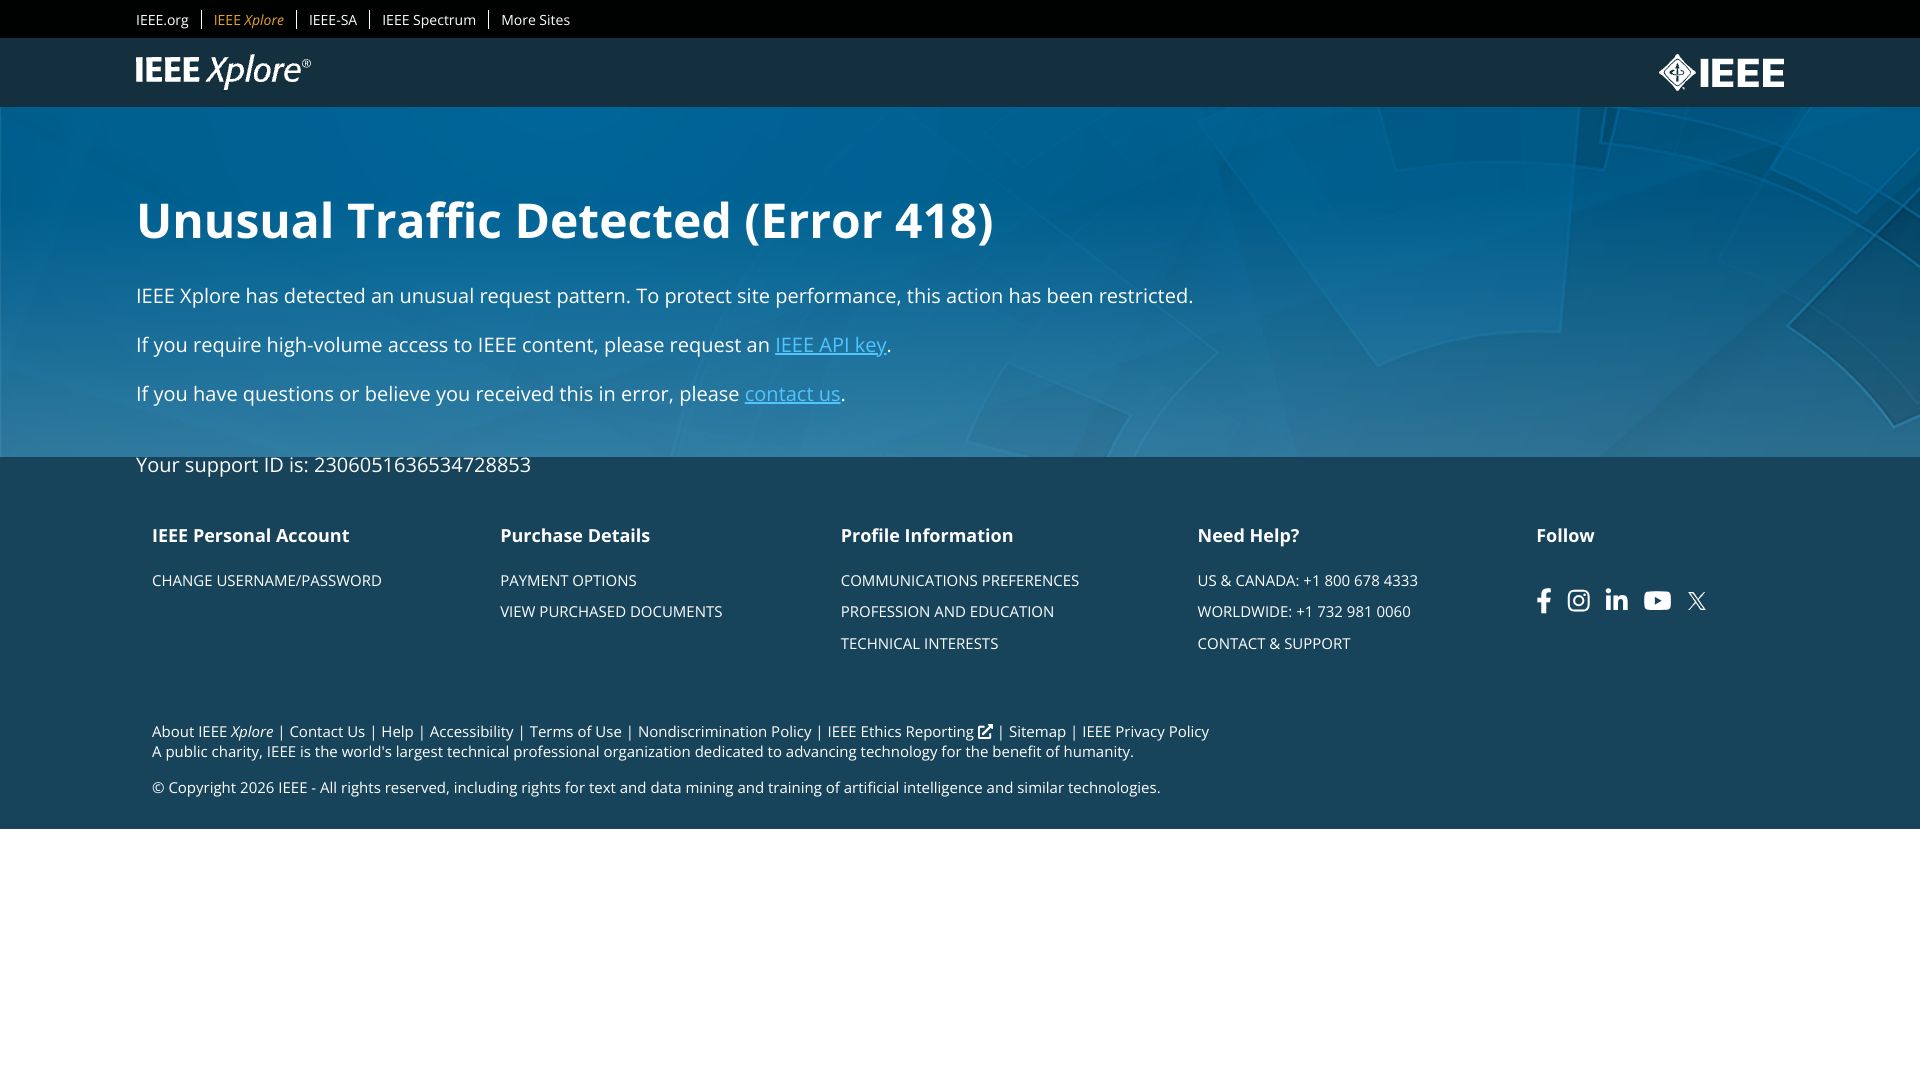The width and height of the screenshot is (1920, 1080).
Task: Select IEEE Xplore in top bar
Action: pos(249,20)
